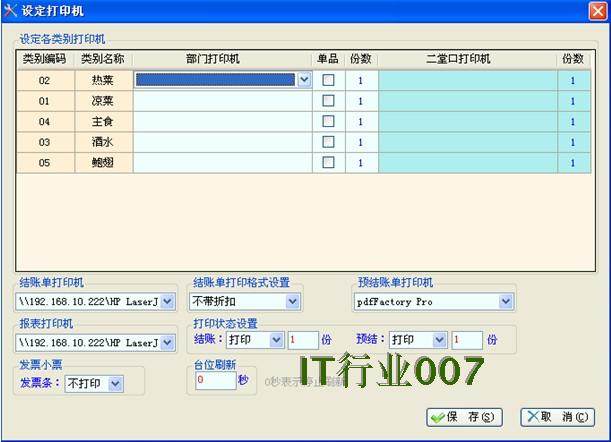Click the 类别编码 column header

click(x=44, y=59)
